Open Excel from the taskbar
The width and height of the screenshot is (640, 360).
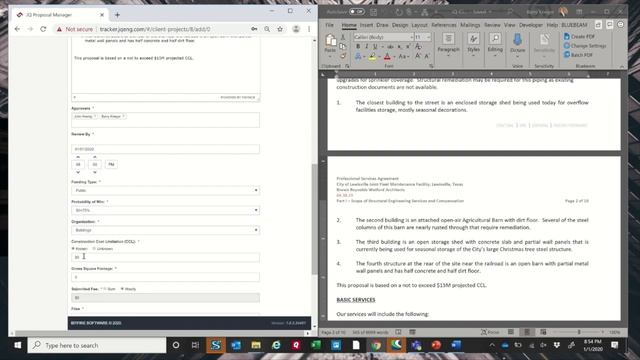coord(316,345)
